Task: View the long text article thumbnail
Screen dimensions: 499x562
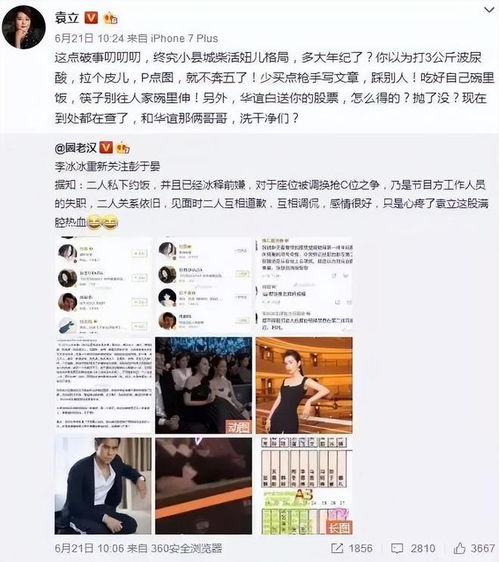Action: click(x=103, y=385)
